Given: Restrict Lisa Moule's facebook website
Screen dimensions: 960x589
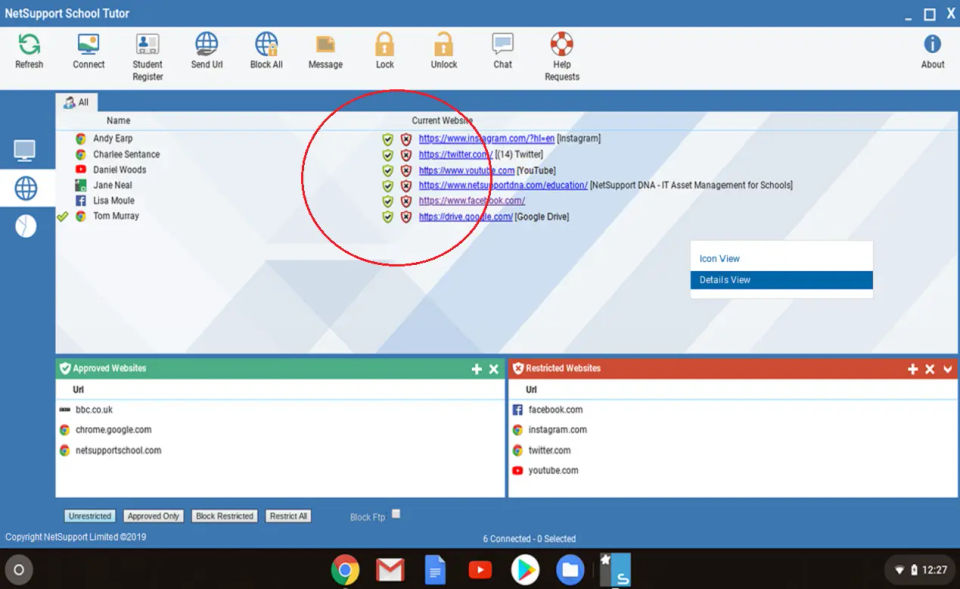Looking at the screenshot, I should pyautogui.click(x=406, y=201).
